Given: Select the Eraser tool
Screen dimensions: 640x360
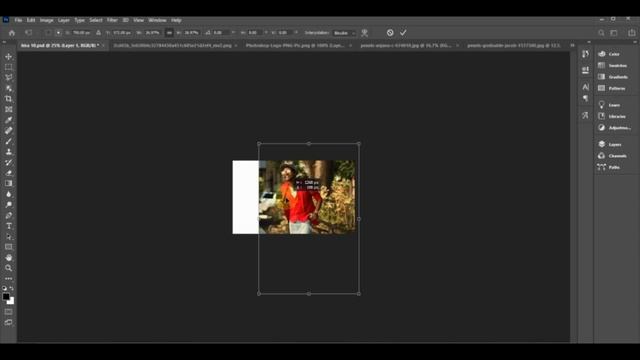Looking at the screenshot, I should [9, 173].
